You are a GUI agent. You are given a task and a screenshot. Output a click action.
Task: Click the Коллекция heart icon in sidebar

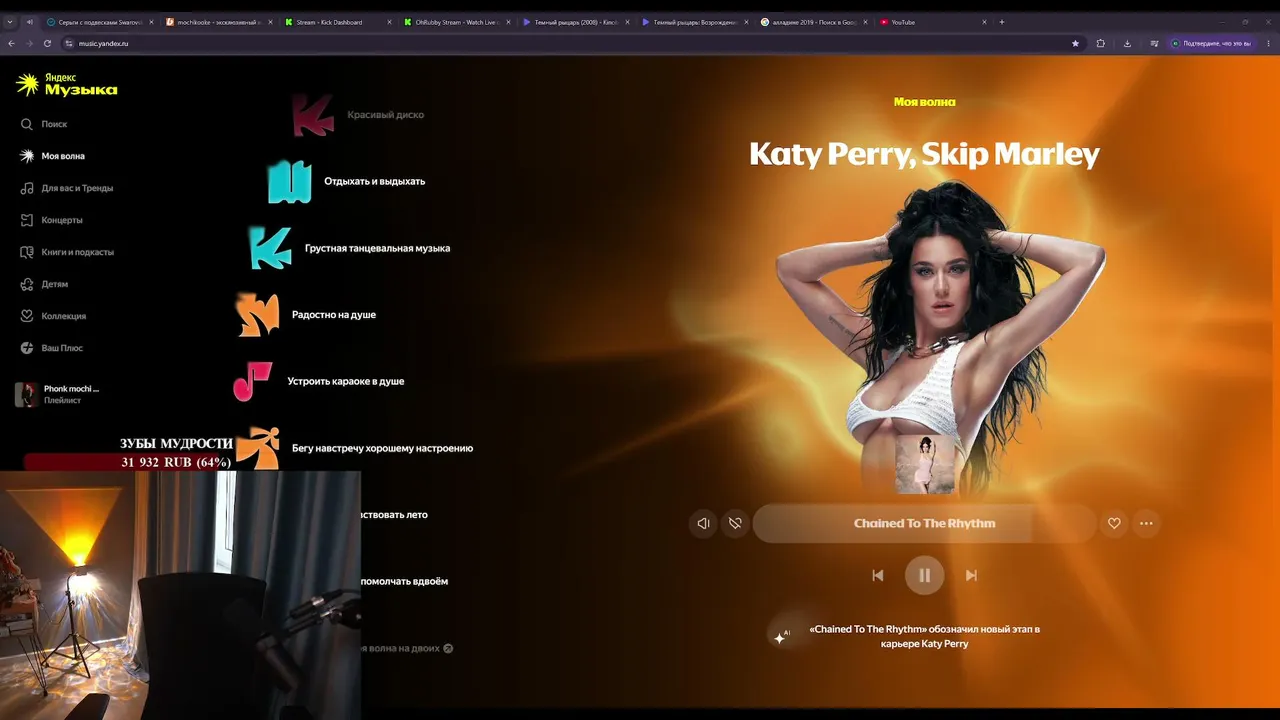tap(27, 316)
